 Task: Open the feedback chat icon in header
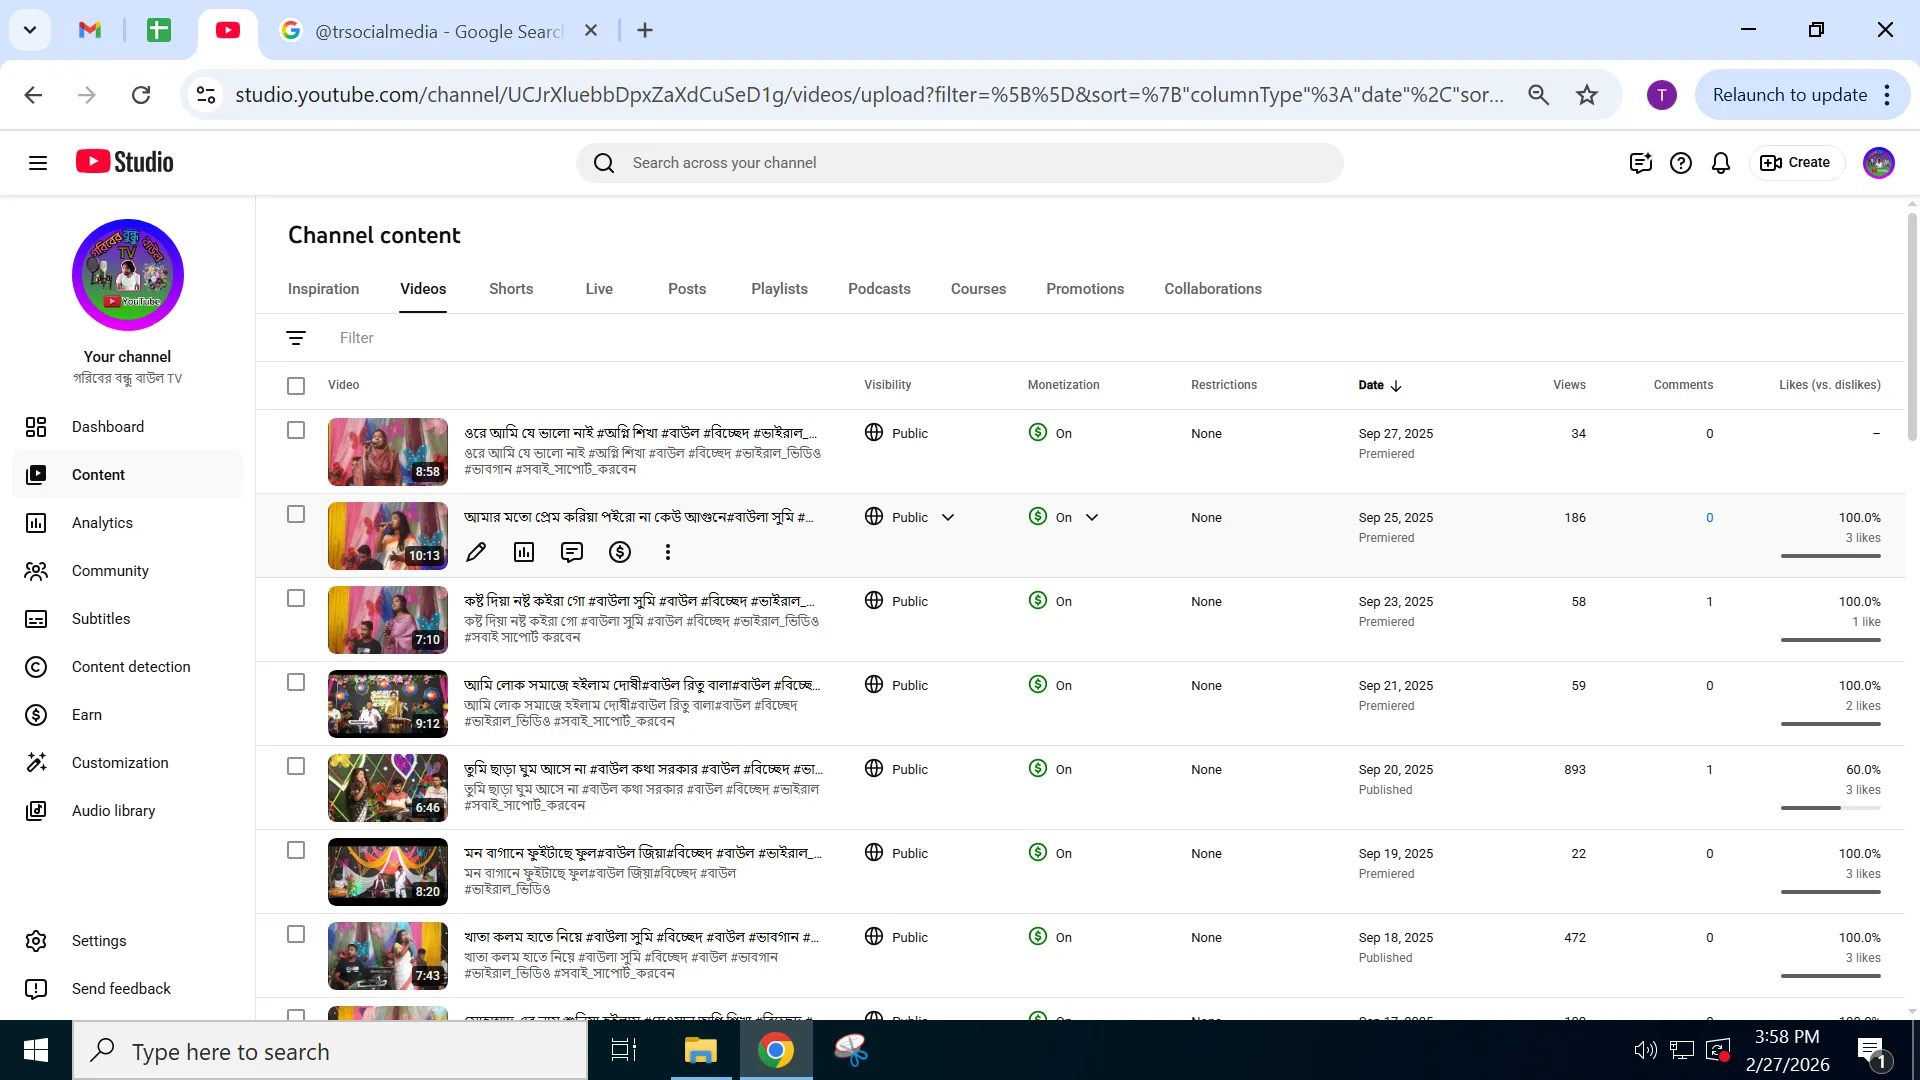tap(1640, 163)
